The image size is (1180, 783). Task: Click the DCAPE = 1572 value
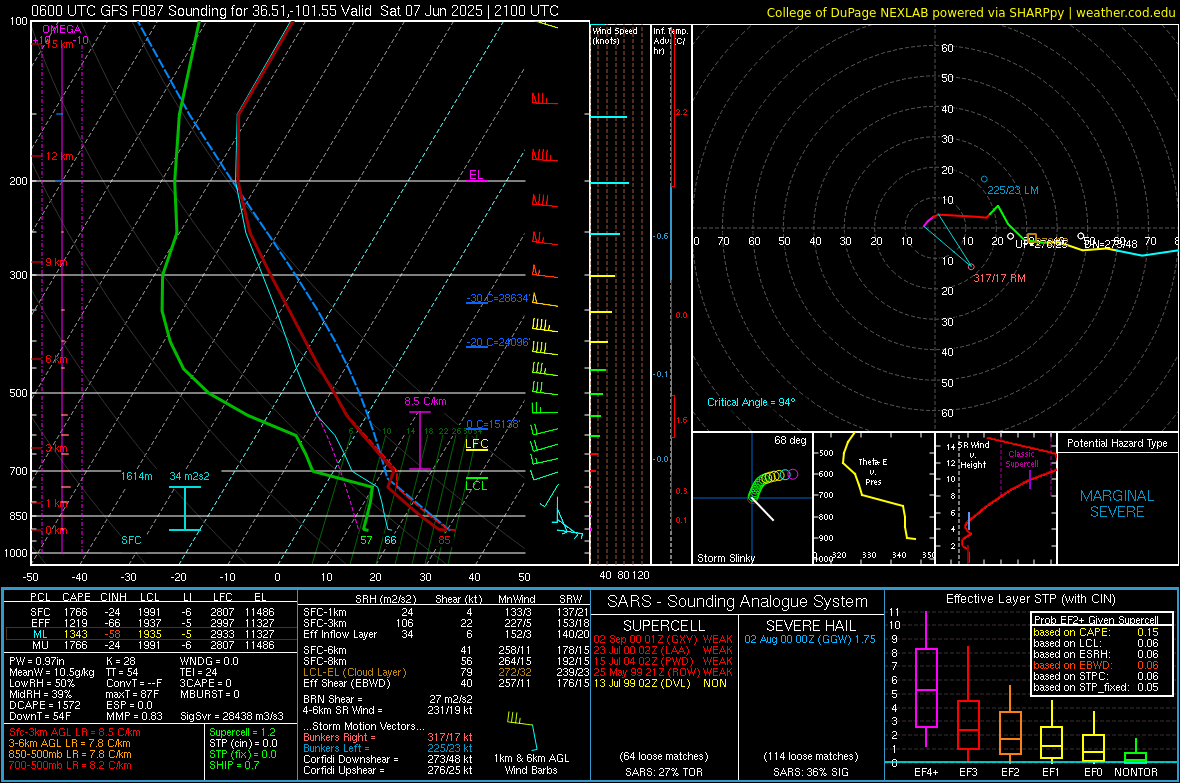tap(45, 705)
